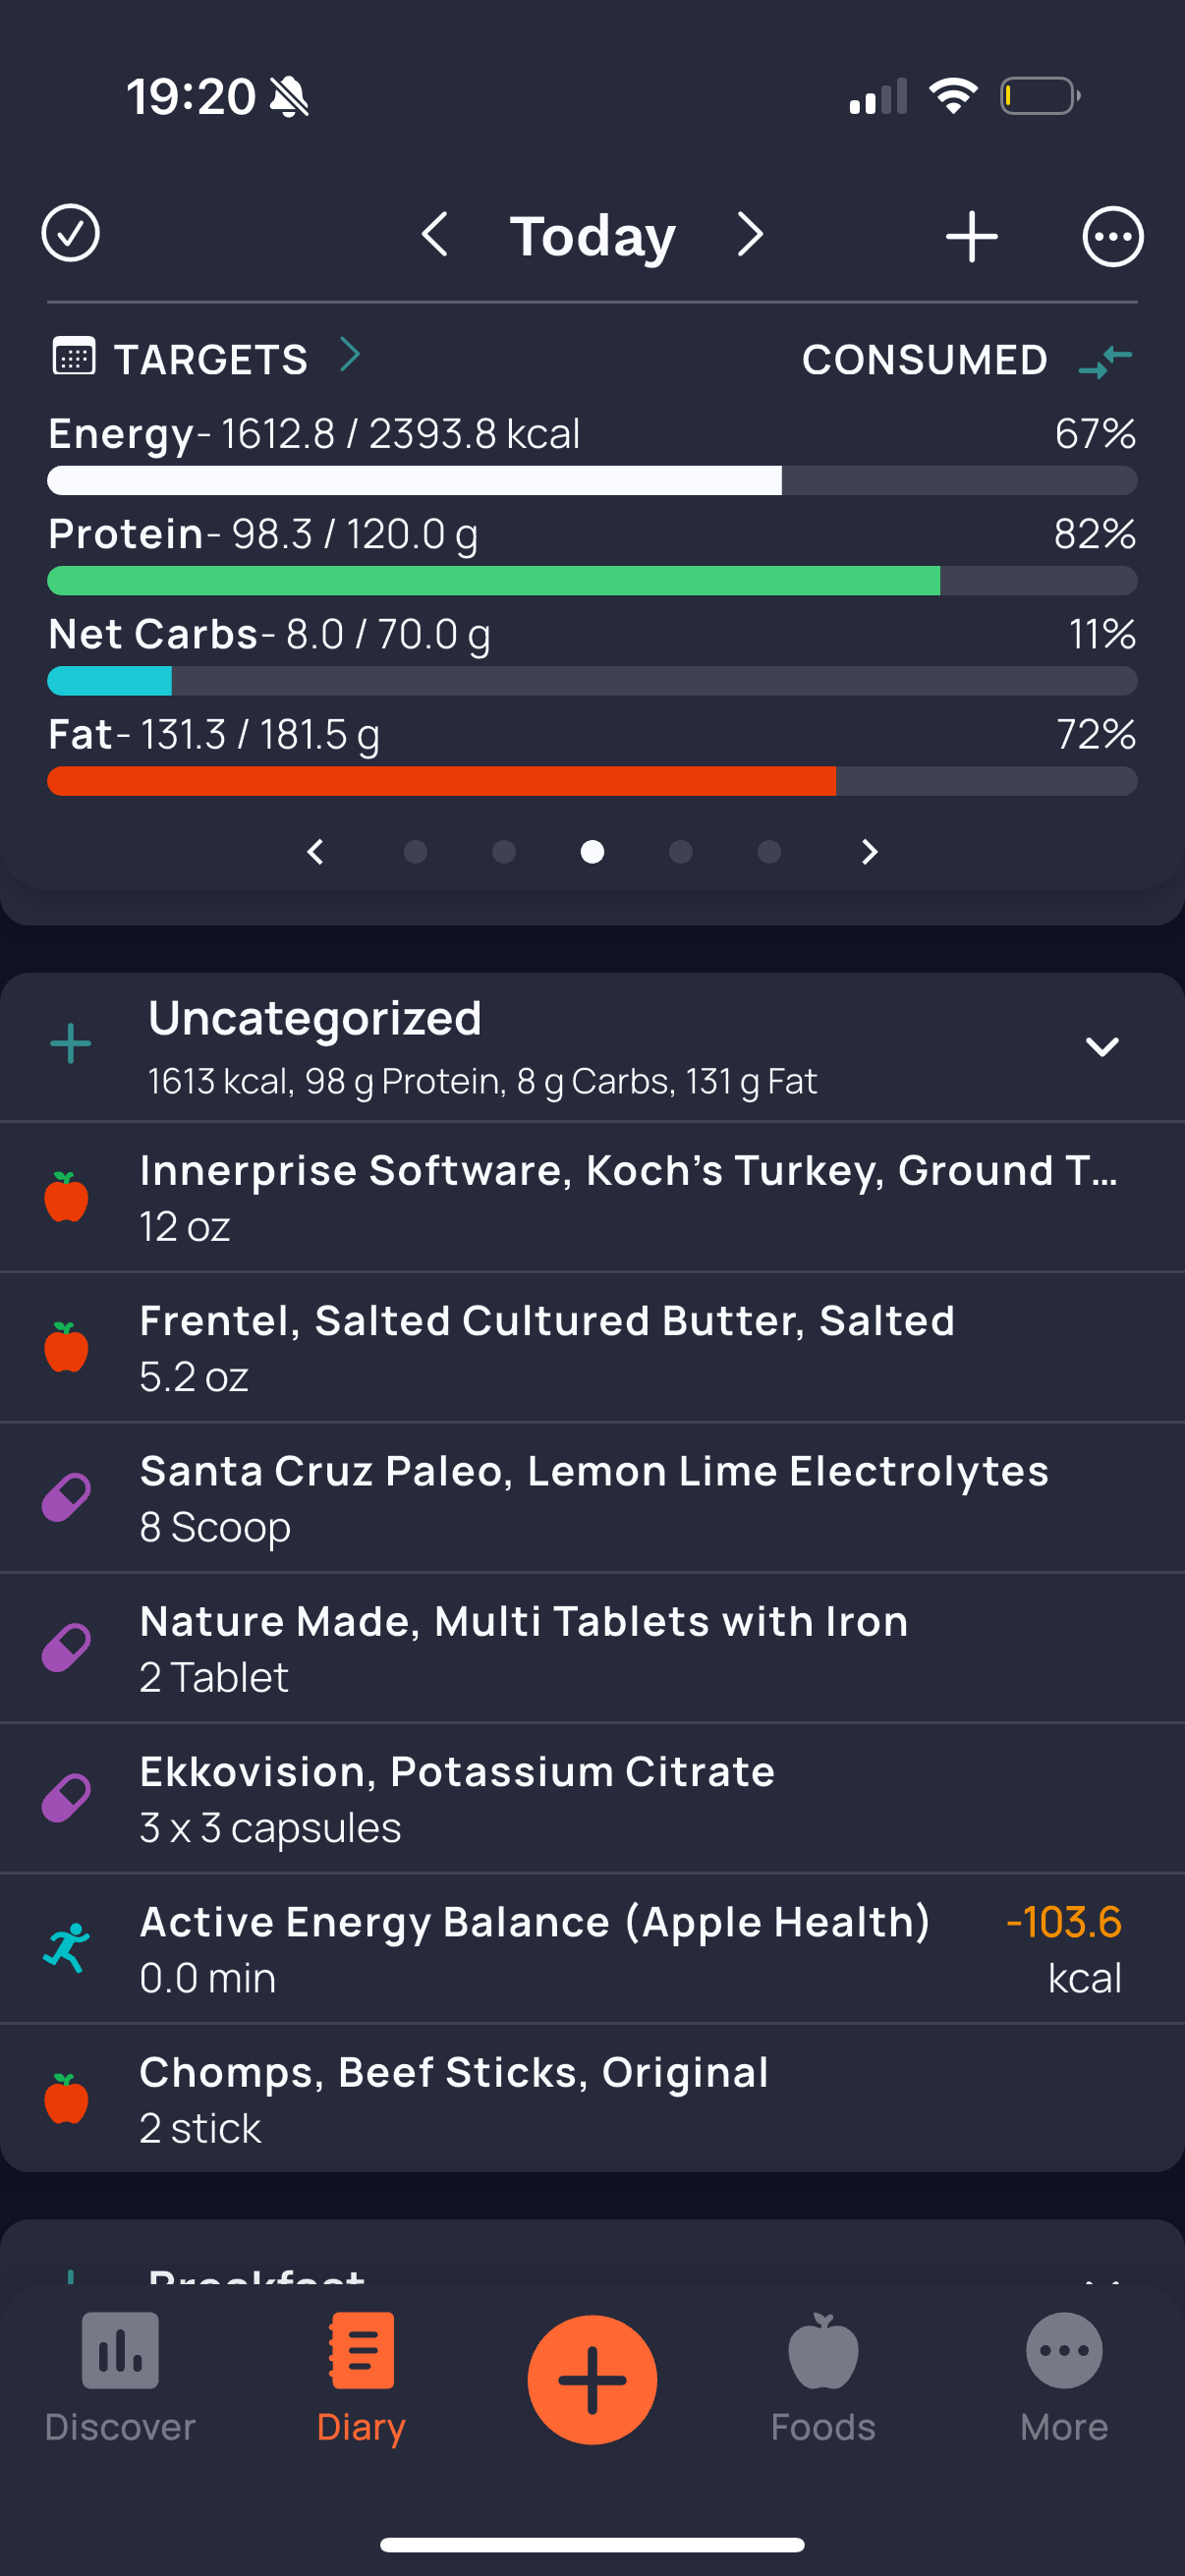This screenshot has width=1185, height=2576.
Task: Tap the pill icon for Potassium Citrate
Action: (x=66, y=1798)
